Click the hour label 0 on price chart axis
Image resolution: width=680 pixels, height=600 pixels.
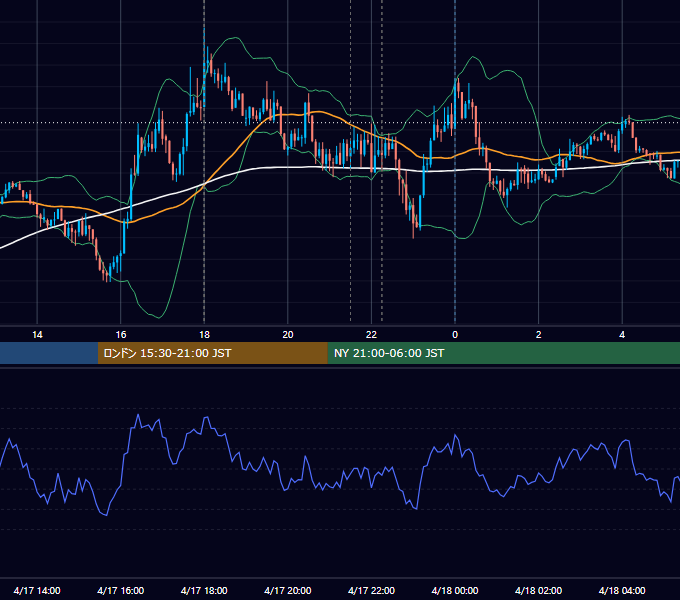[455, 335]
